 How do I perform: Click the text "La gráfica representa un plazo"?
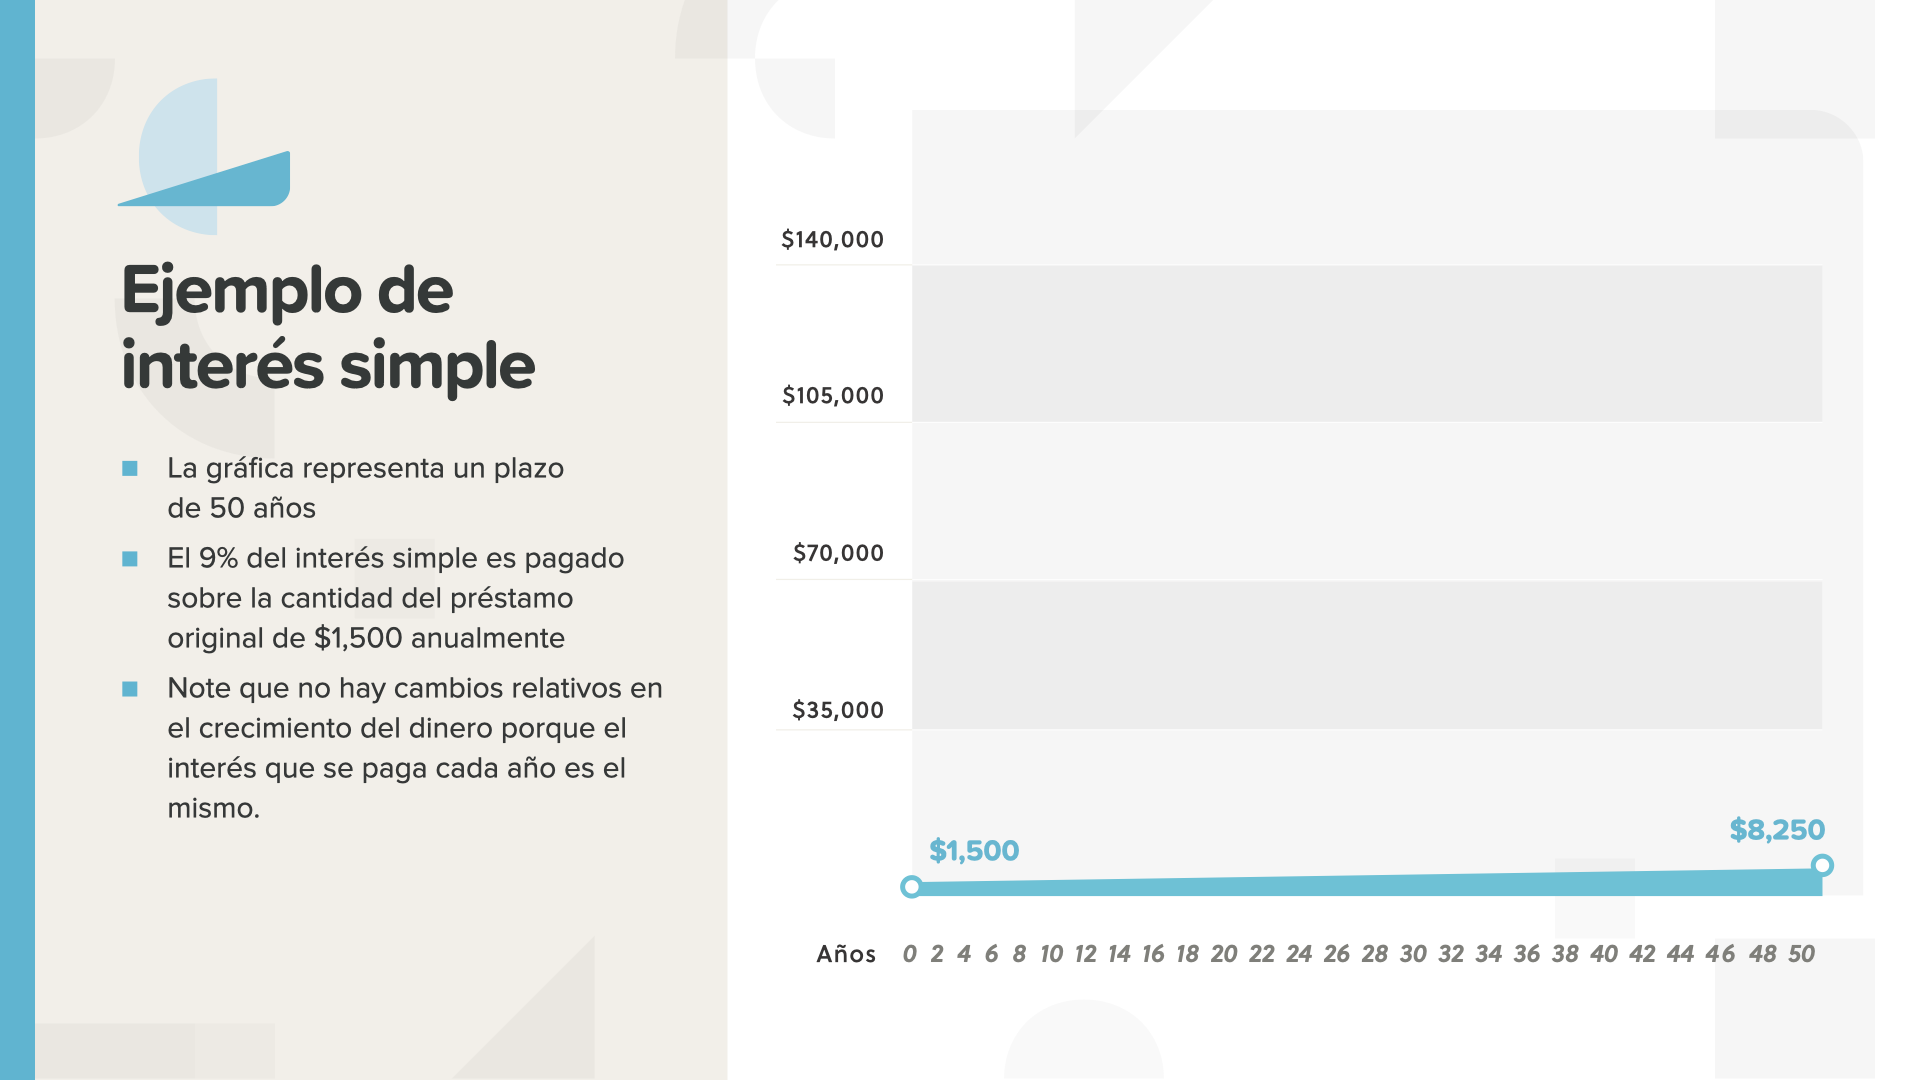pyautogui.click(x=365, y=469)
